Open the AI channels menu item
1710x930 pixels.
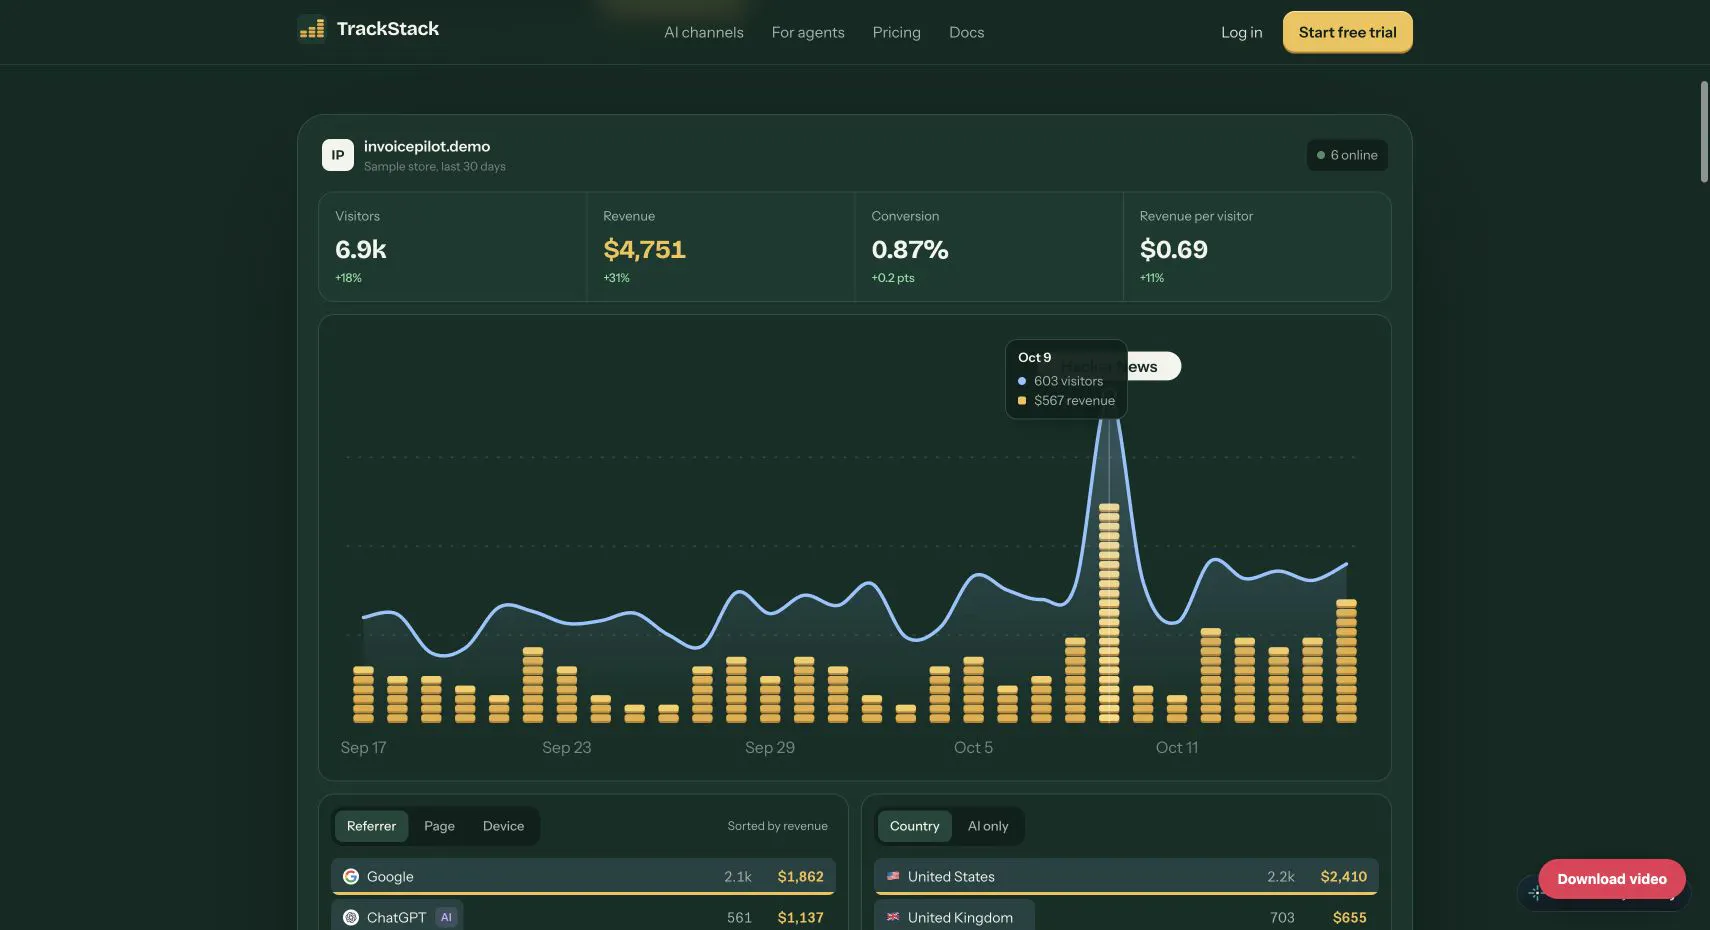tap(704, 32)
